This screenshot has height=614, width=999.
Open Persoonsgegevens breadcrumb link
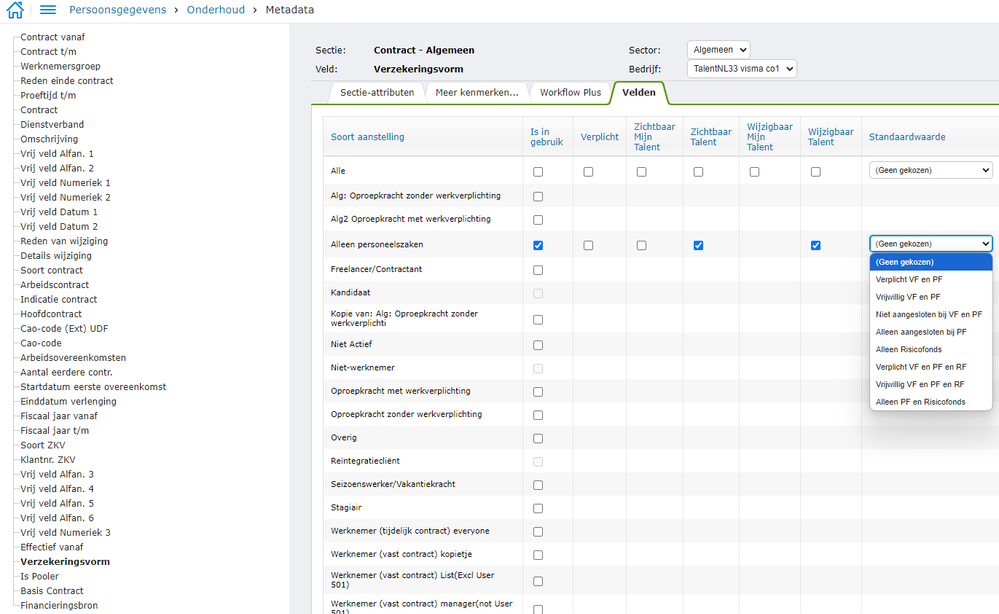(119, 10)
